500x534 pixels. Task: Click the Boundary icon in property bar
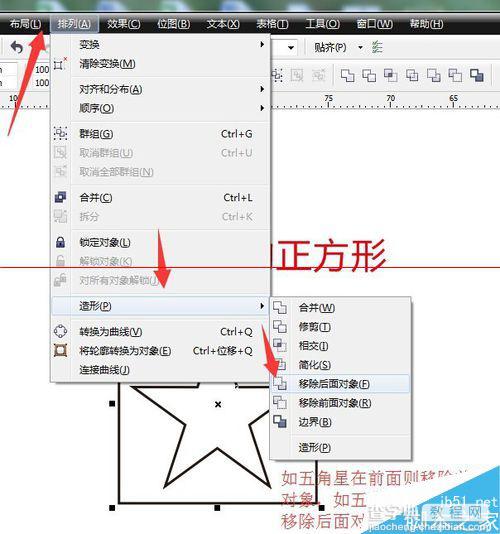[x=476, y=75]
